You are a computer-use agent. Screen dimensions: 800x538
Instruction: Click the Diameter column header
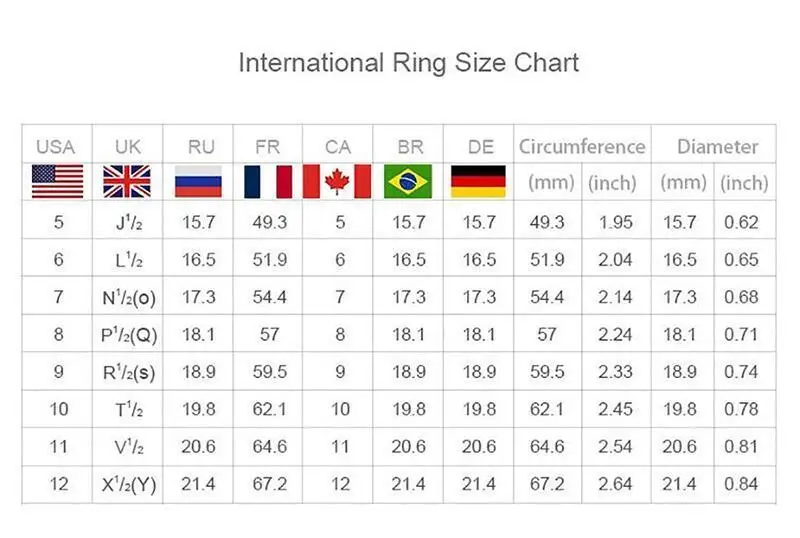[x=717, y=146]
